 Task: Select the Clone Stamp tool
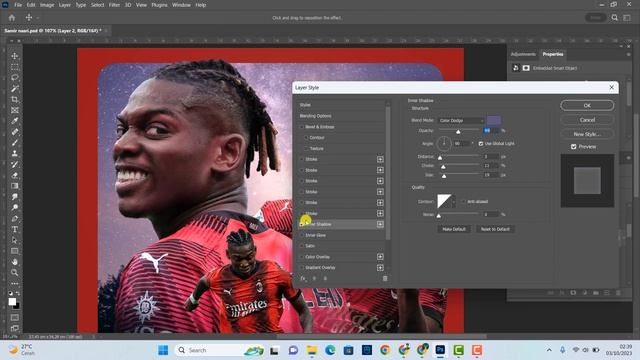[x=15, y=153]
